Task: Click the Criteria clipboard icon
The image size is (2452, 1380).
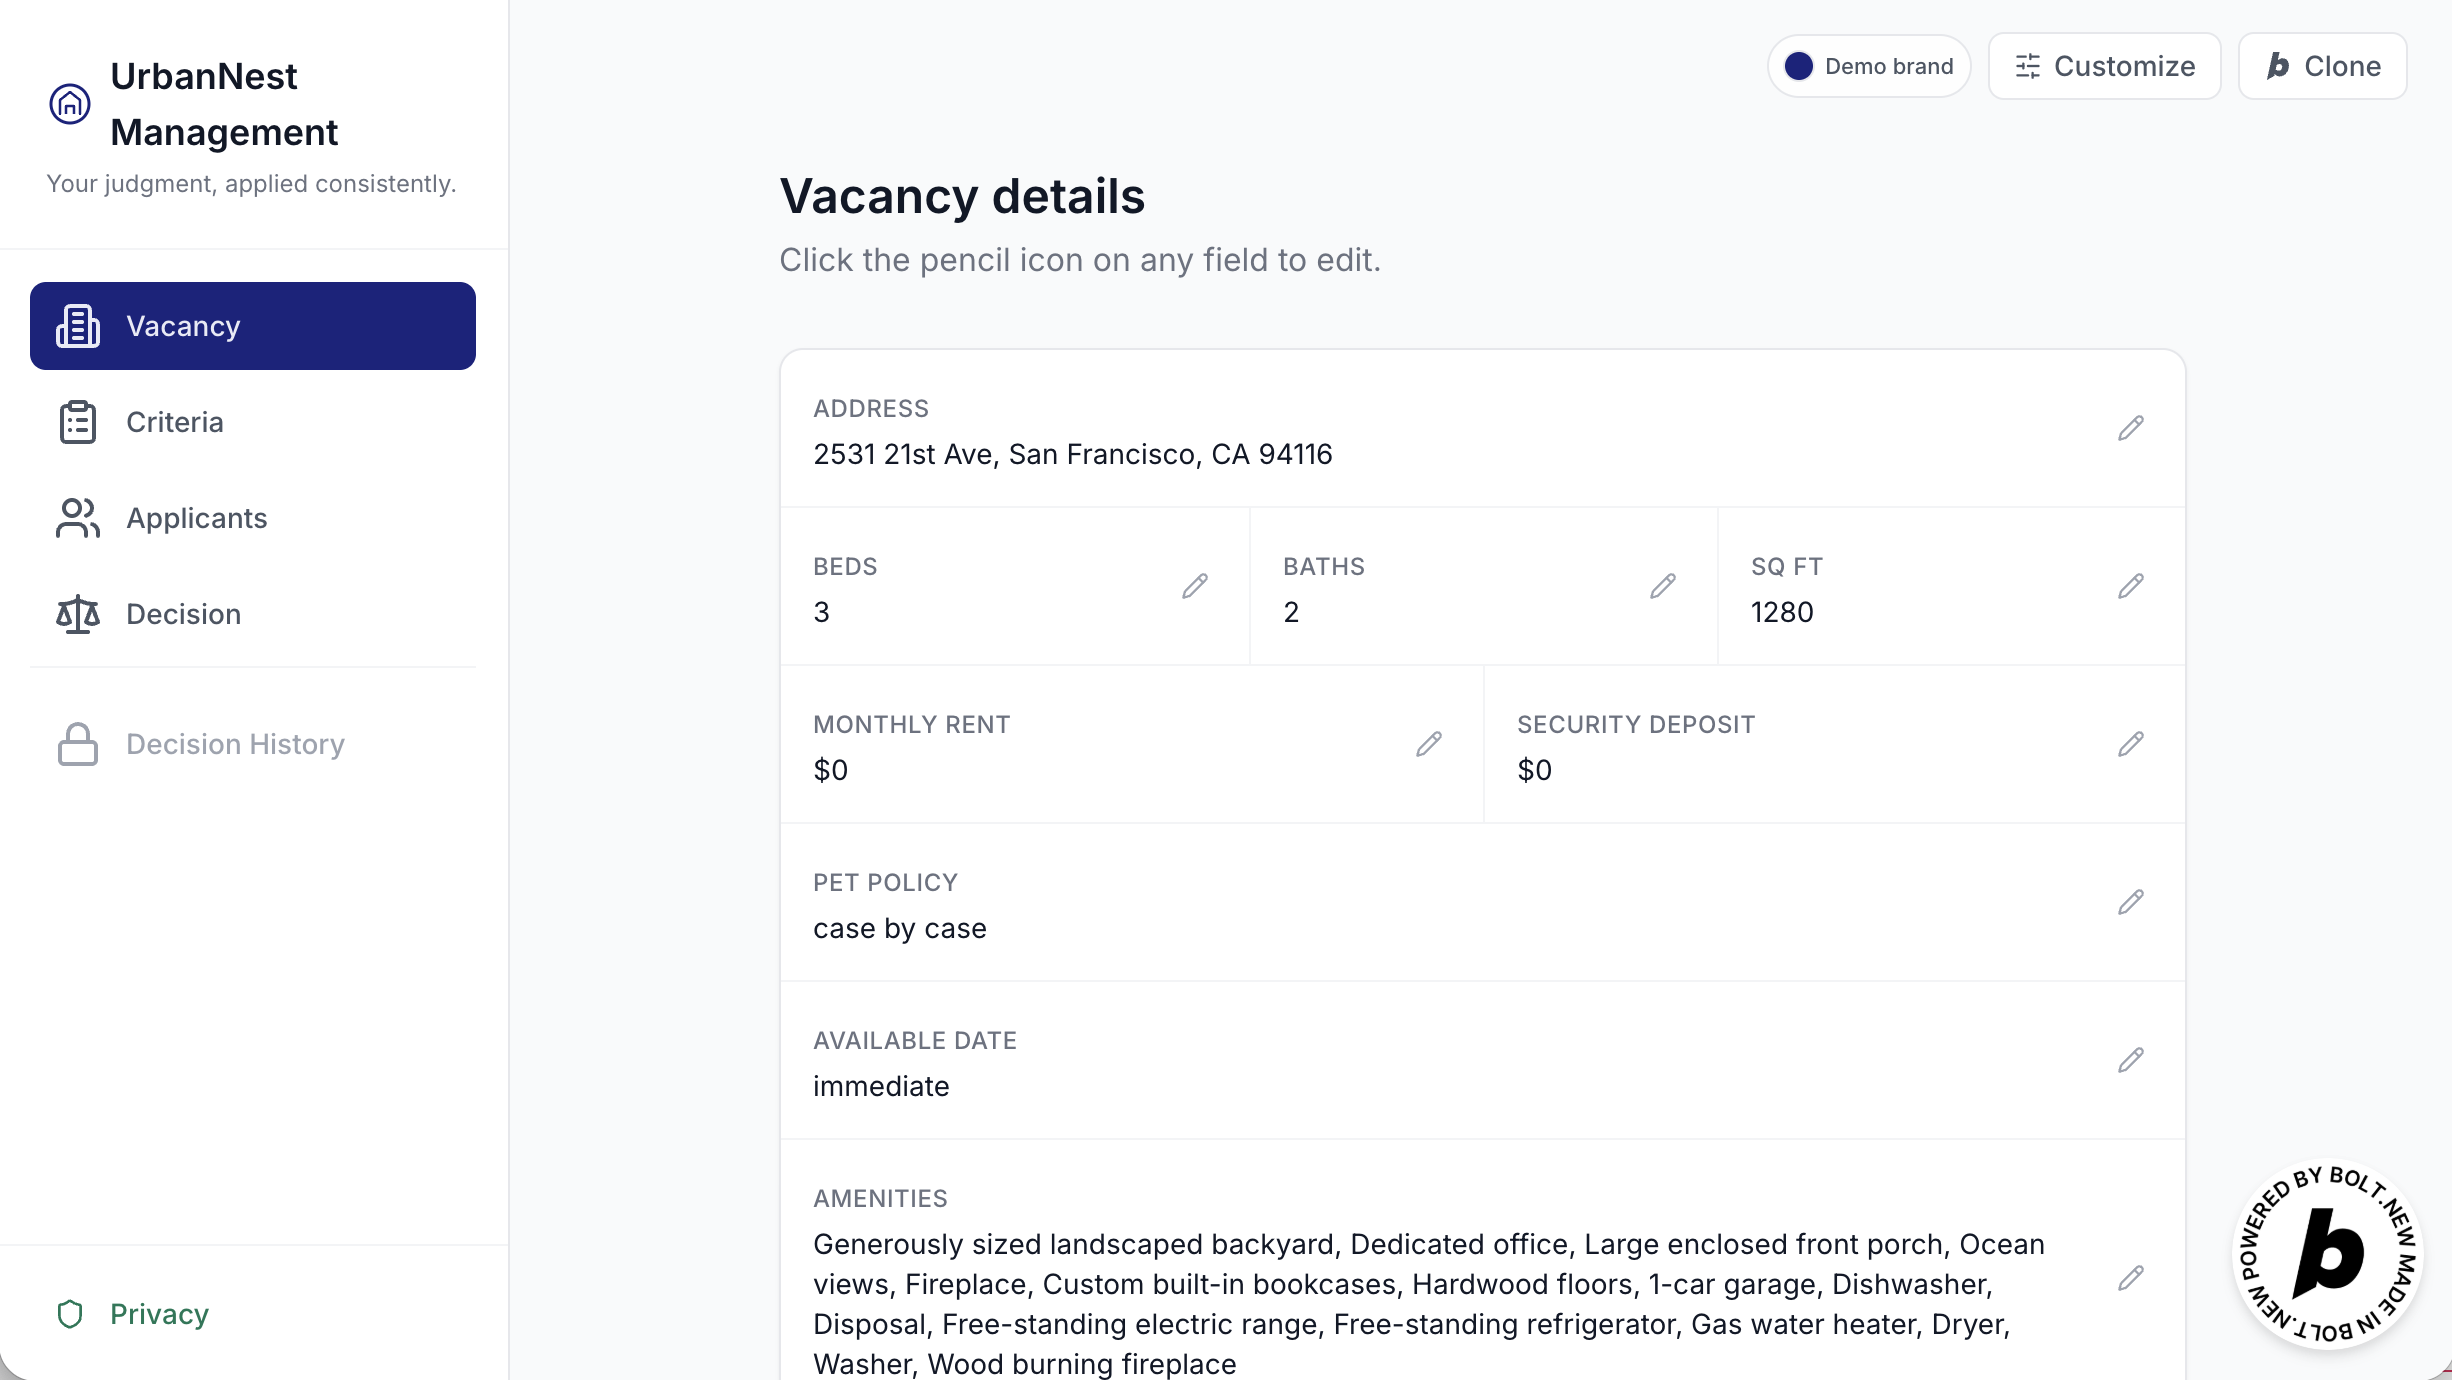Action: point(78,422)
